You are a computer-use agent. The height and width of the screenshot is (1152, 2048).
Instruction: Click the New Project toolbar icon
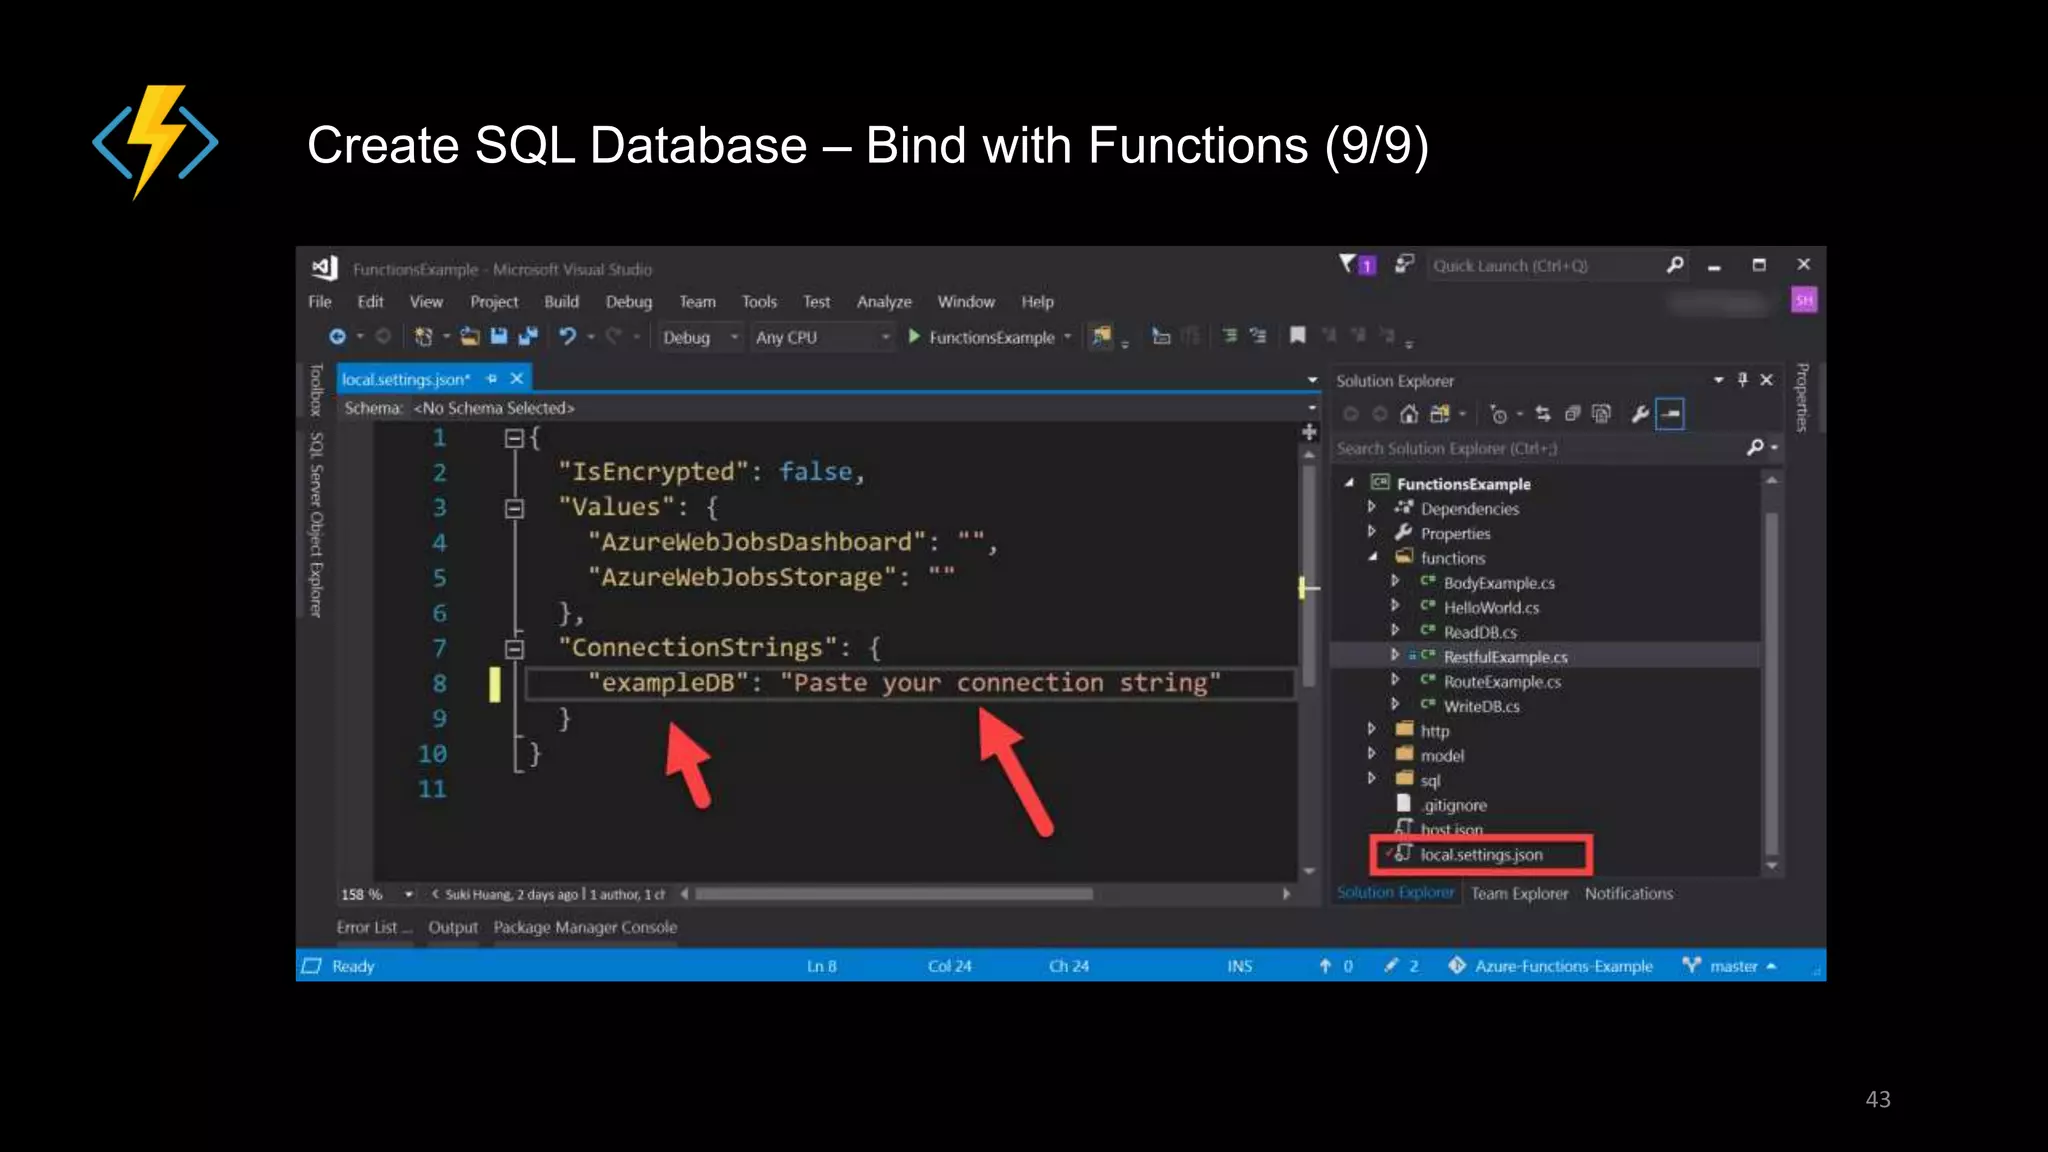424,337
